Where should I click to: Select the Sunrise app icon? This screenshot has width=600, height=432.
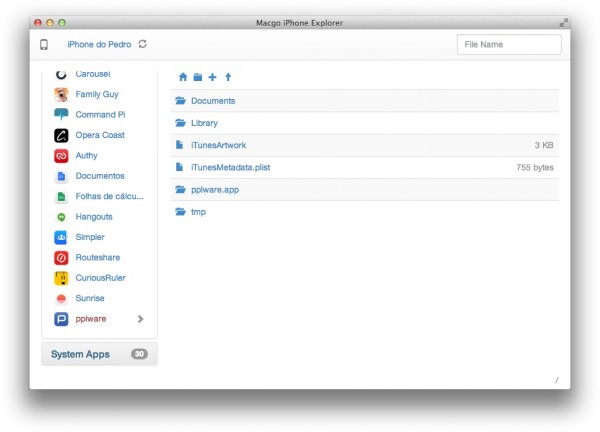[x=61, y=298]
